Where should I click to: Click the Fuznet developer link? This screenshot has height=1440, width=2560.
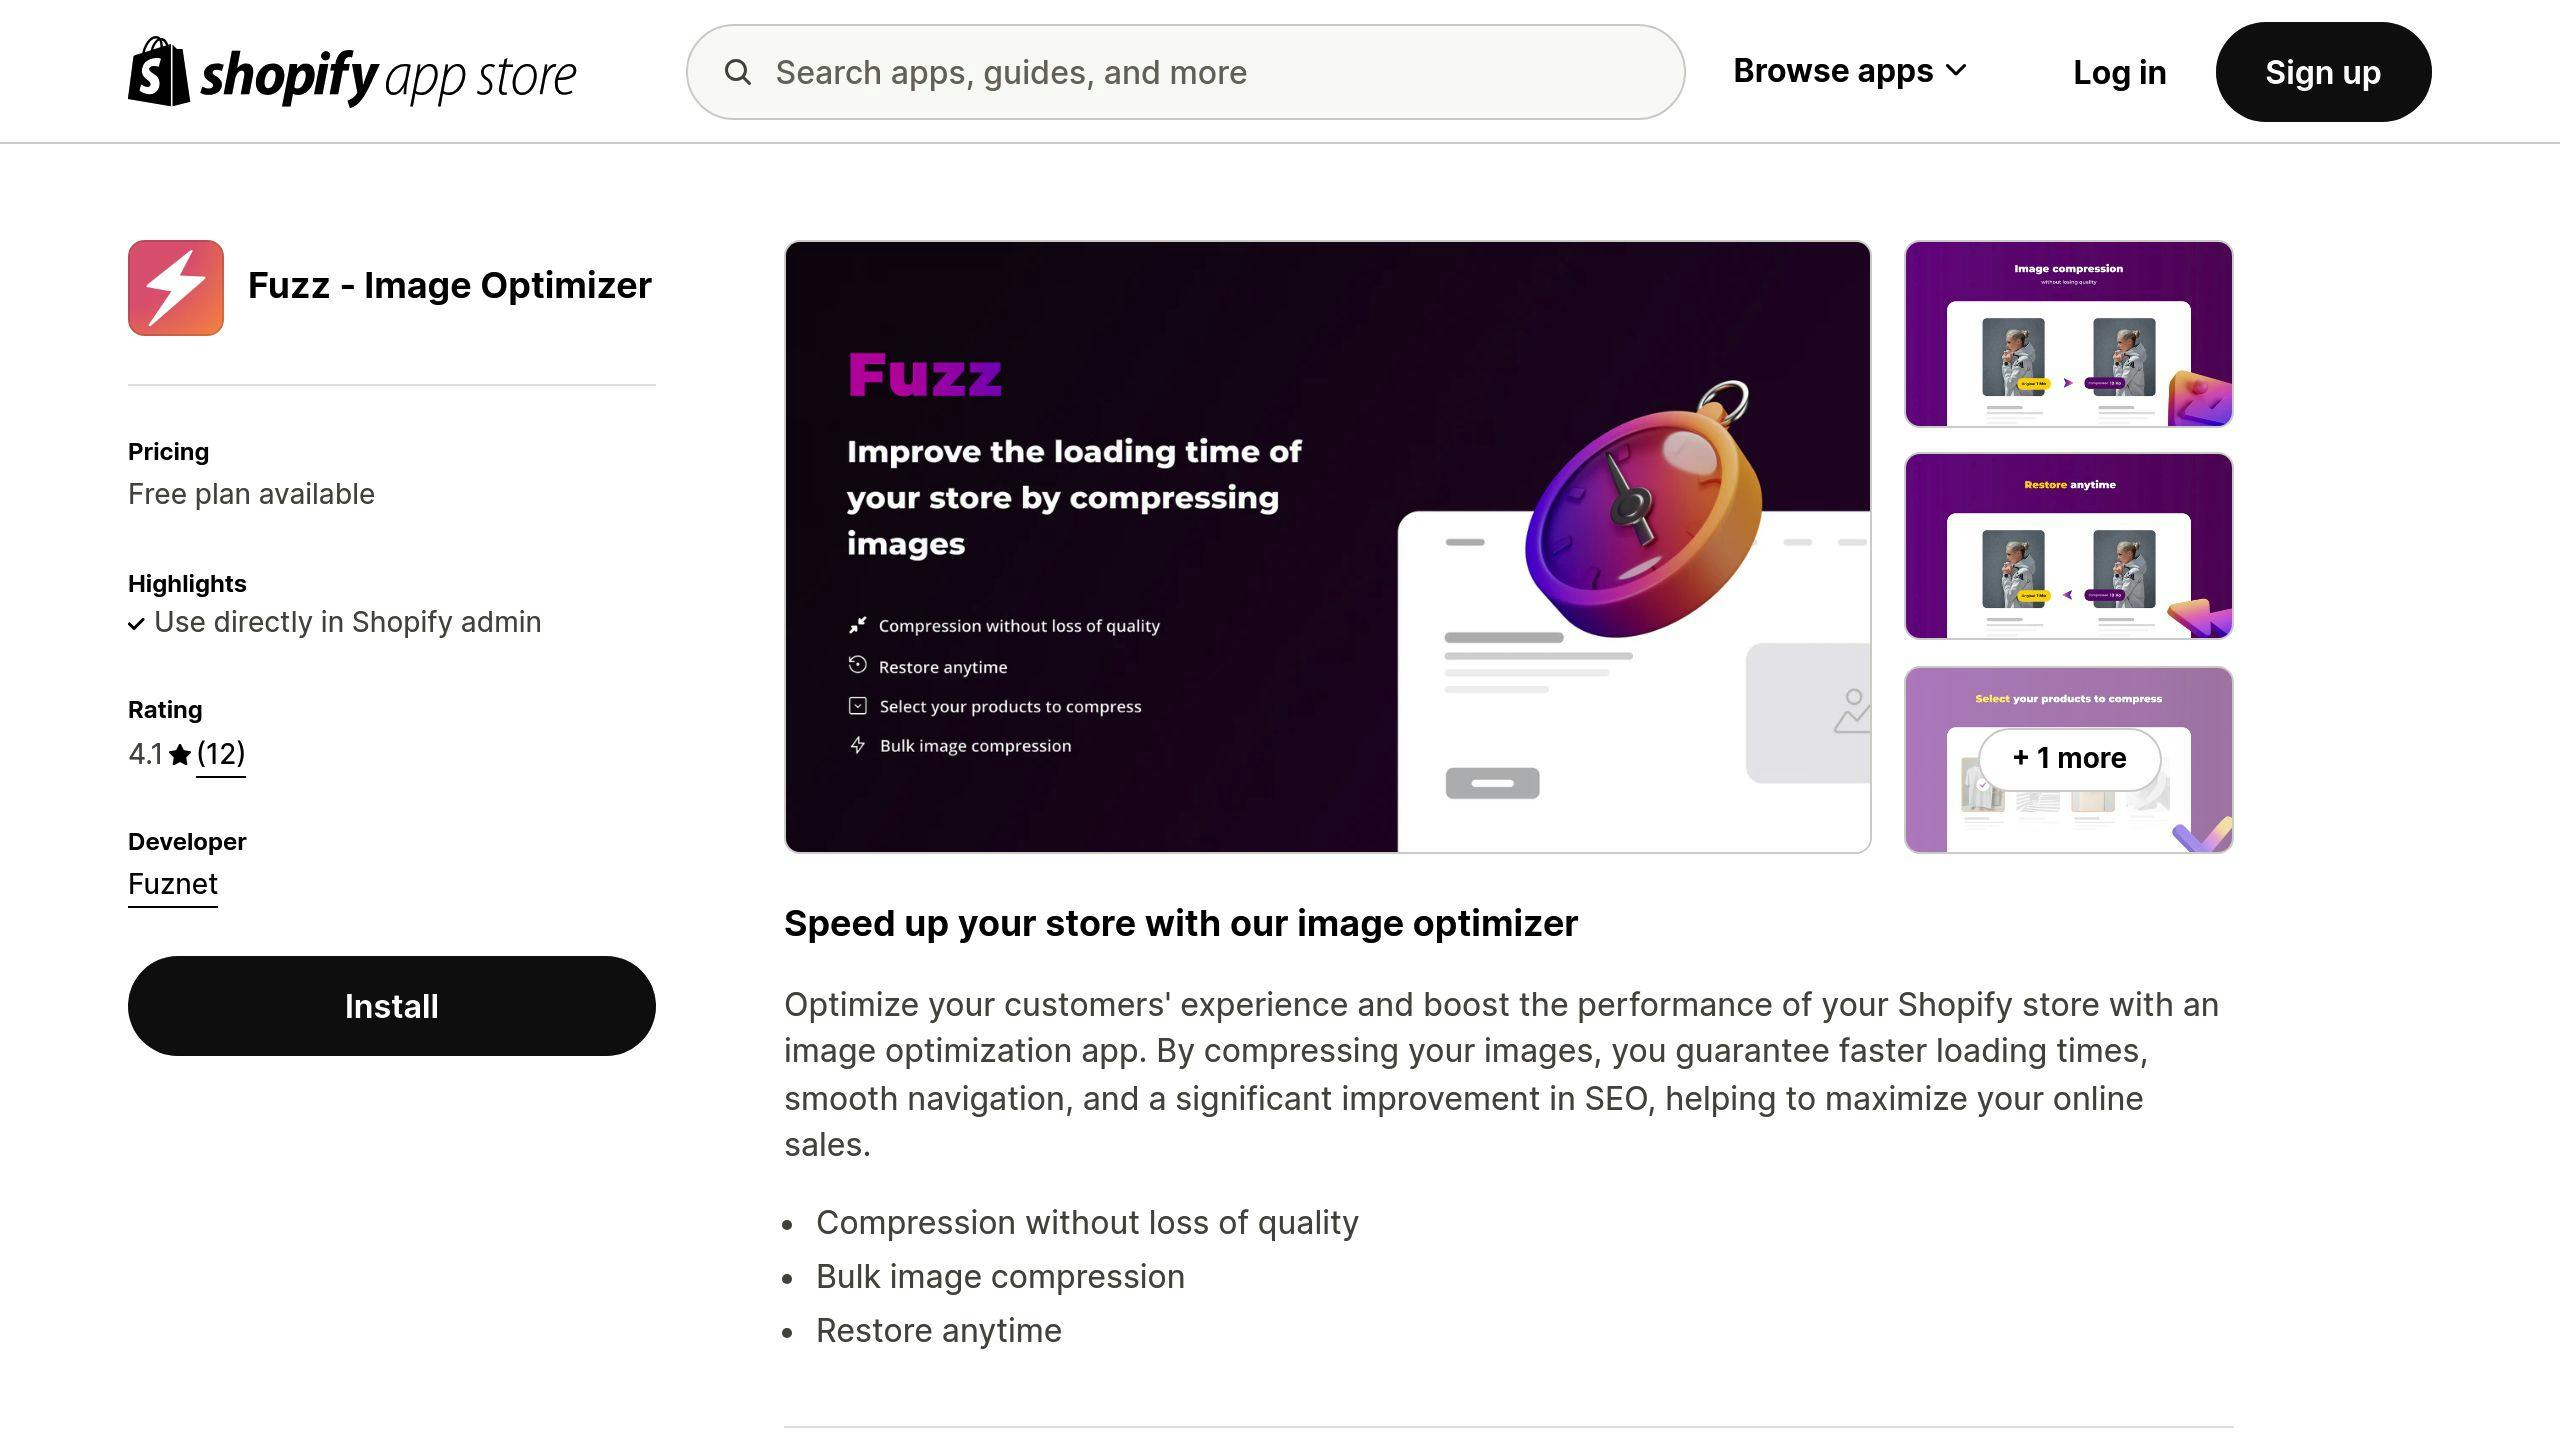[172, 883]
